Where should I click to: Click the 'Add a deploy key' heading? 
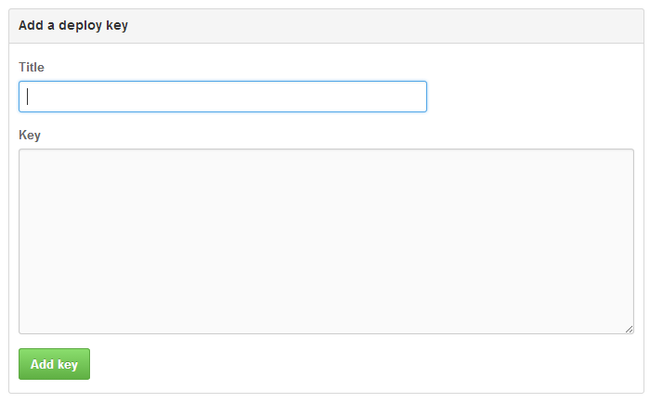pos(73,25)
